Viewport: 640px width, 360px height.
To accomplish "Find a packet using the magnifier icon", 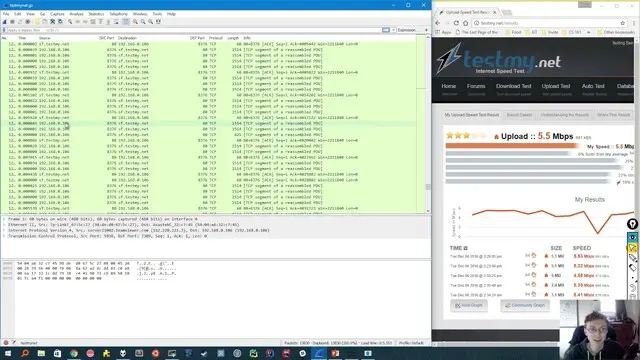I will coord(70,22).
